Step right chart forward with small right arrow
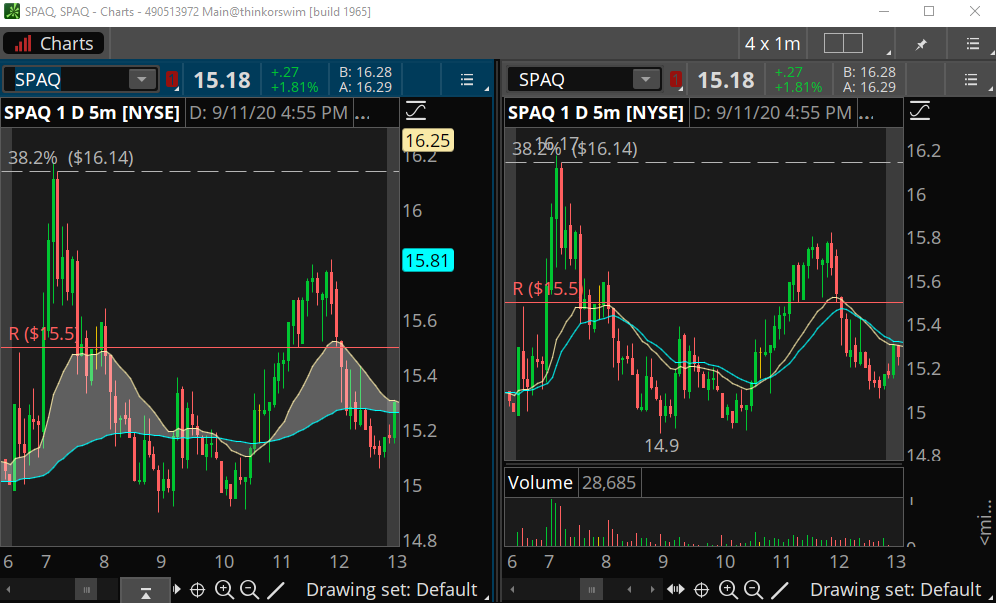This screenshot has width=996, height=603. (652, 590)
